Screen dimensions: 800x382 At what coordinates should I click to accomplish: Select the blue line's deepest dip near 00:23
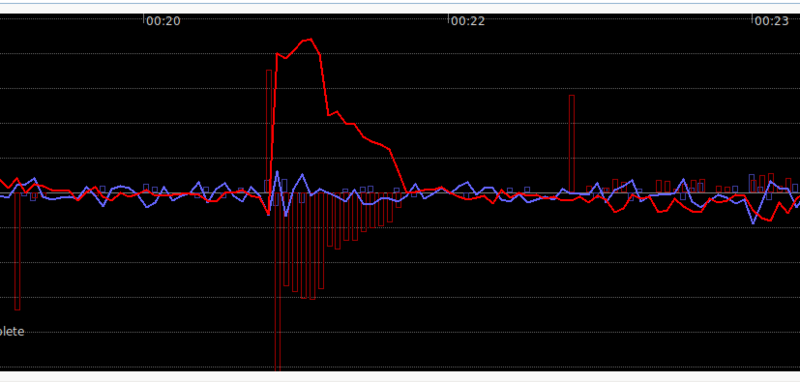click(x=753, y=223)
